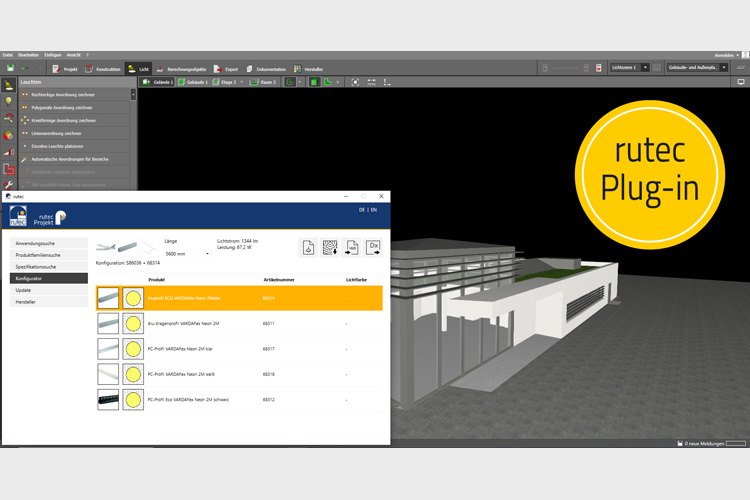Viewport: 750px width, 500px height.
Task: Open the Berechnungsobjekte mode tab
Action: pos(181,69)
